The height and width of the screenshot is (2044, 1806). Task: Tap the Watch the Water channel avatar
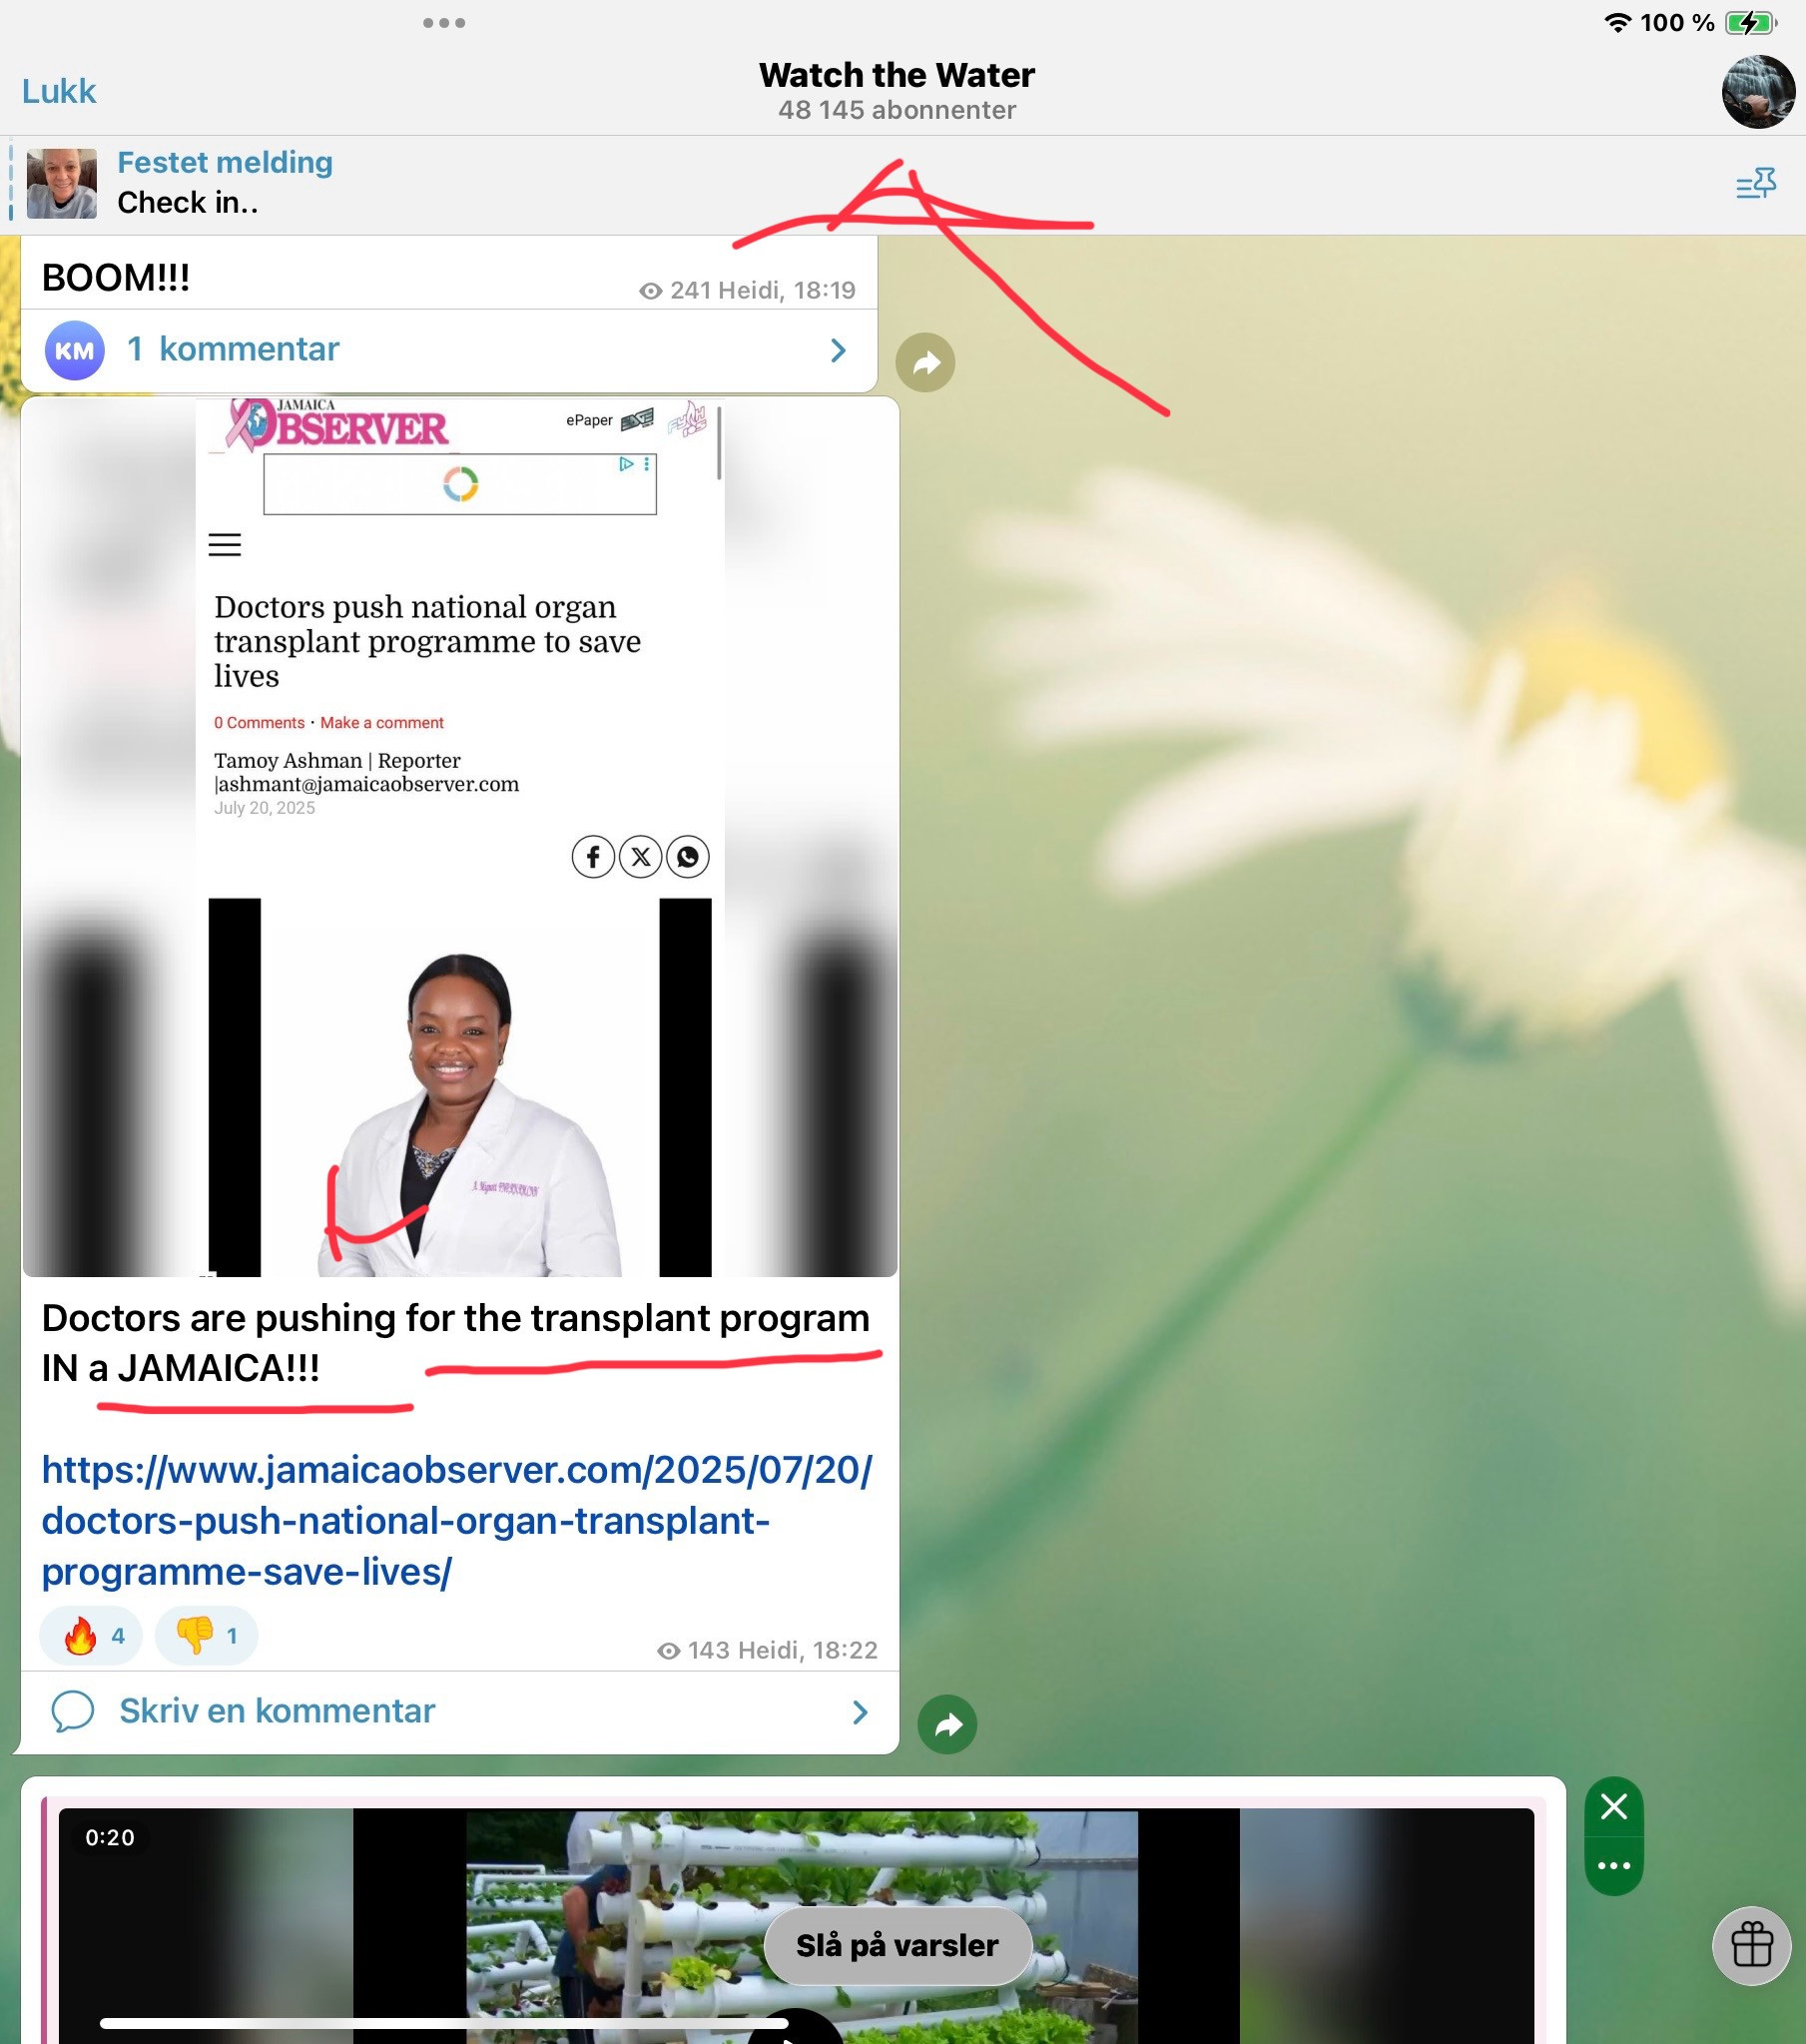[x=1757, y=92]
